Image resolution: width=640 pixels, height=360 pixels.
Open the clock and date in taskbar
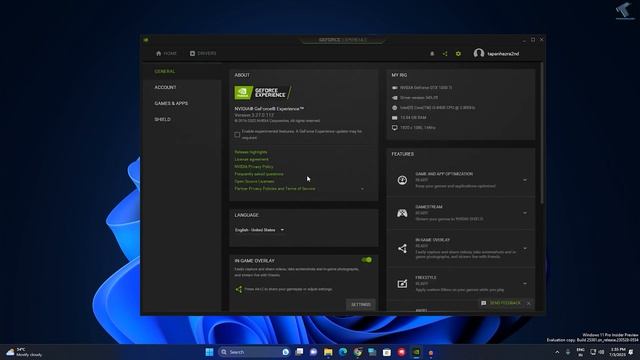pos(618,352)
